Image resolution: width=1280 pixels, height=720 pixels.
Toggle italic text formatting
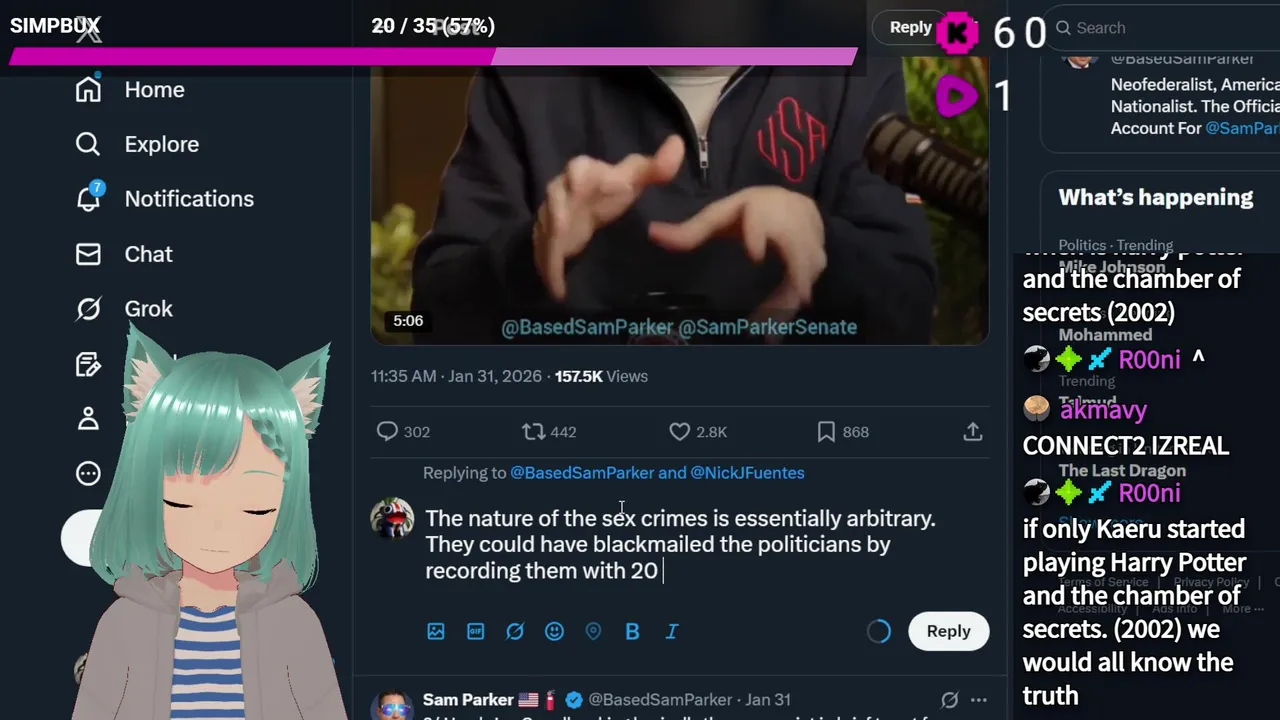pos(672,631)
